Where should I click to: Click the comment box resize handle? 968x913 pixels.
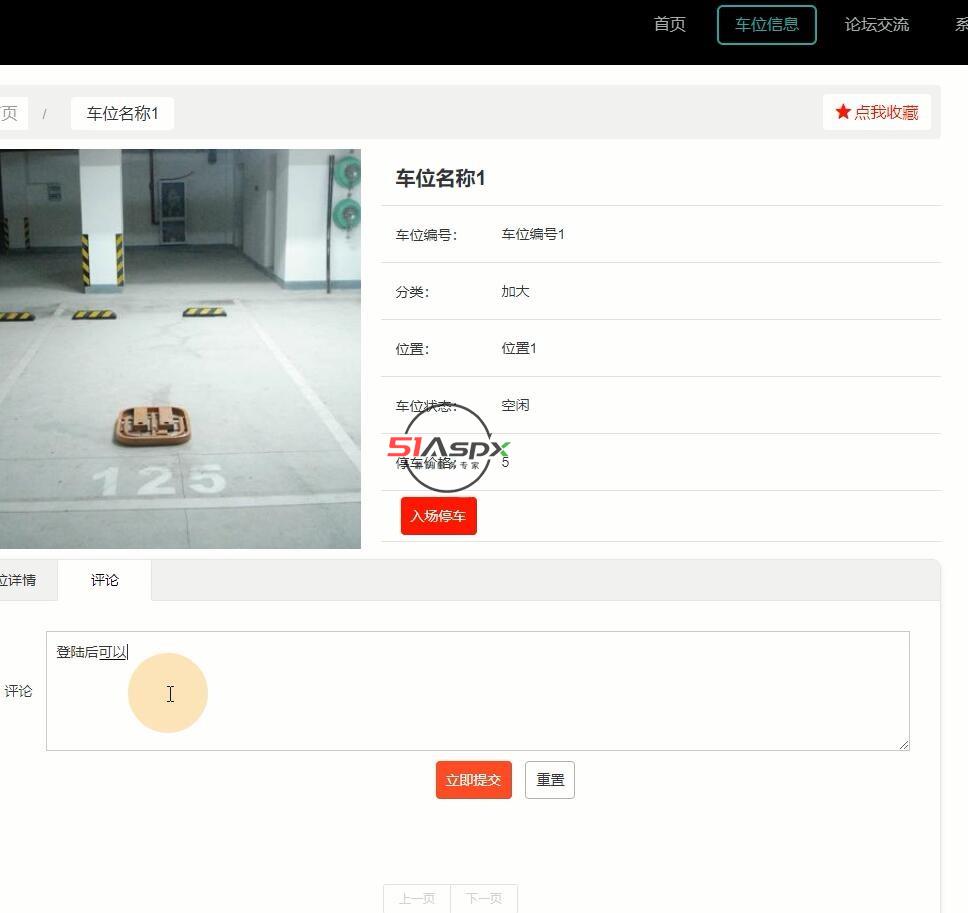(903, 744)
